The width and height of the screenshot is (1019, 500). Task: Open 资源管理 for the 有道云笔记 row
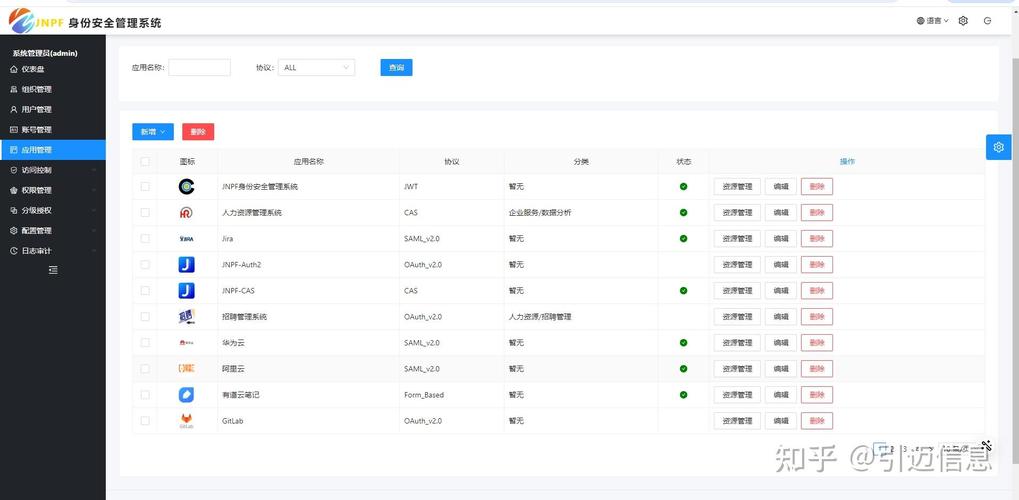click(737, 395)
